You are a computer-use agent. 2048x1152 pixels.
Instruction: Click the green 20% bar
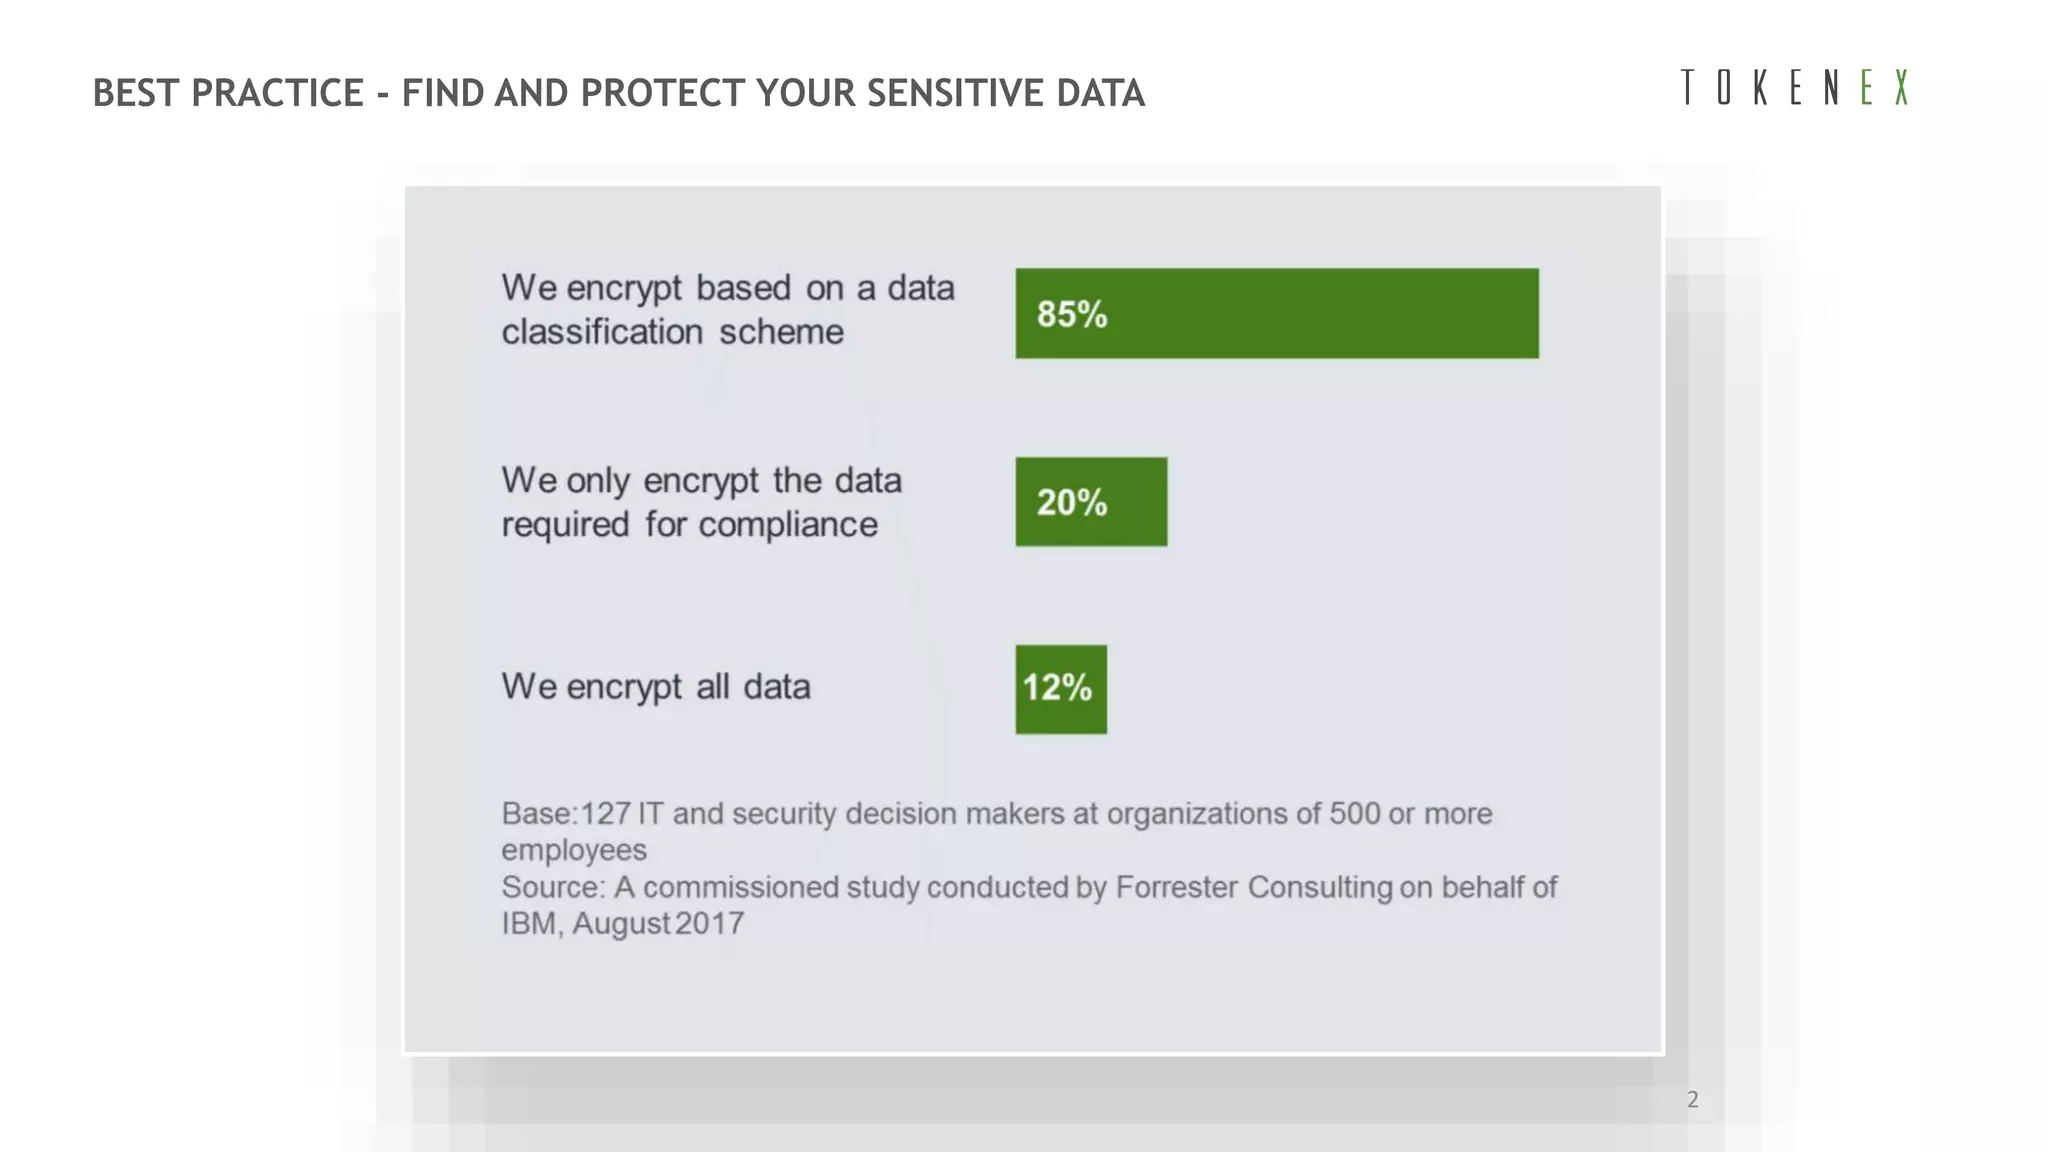(x=1091, y=502)
